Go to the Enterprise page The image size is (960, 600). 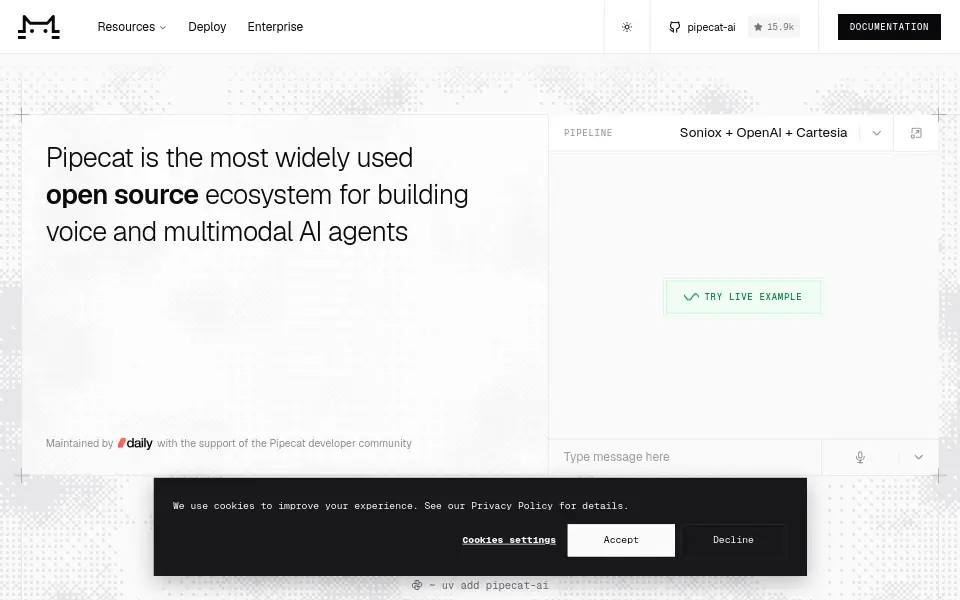275,27
